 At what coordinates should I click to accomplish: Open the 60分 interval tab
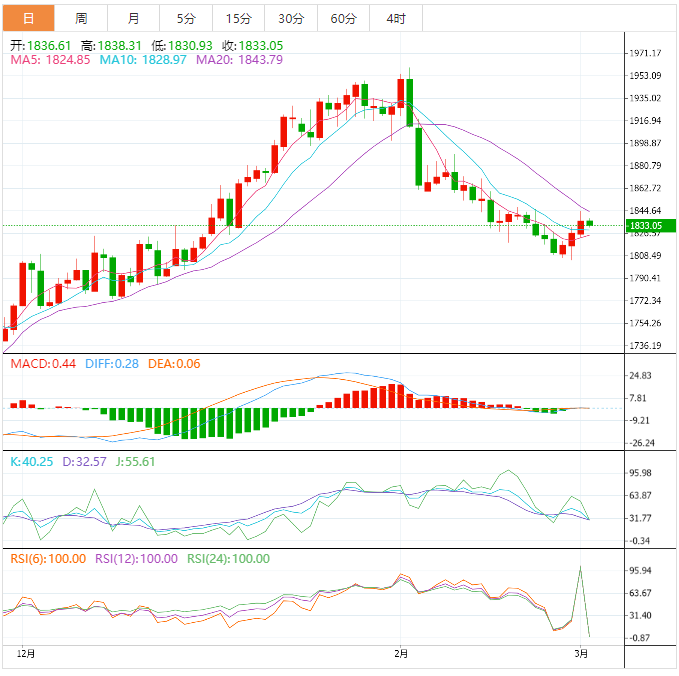click(343, 19)
